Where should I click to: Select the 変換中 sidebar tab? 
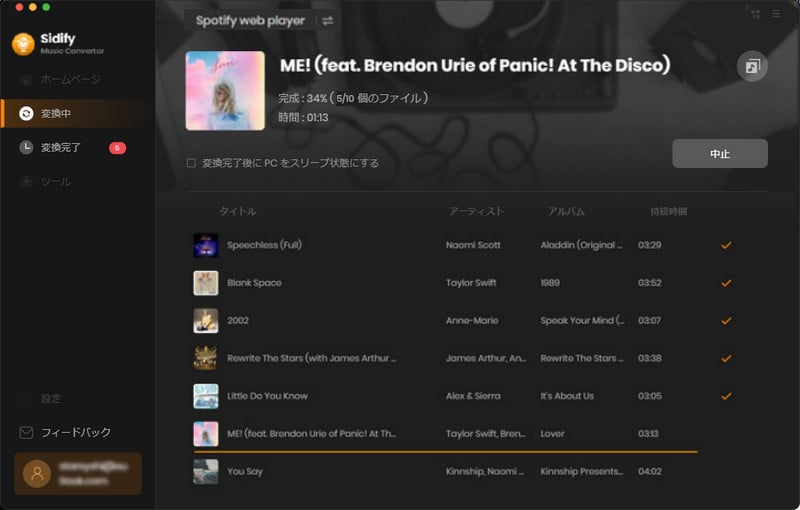point(78,113)
